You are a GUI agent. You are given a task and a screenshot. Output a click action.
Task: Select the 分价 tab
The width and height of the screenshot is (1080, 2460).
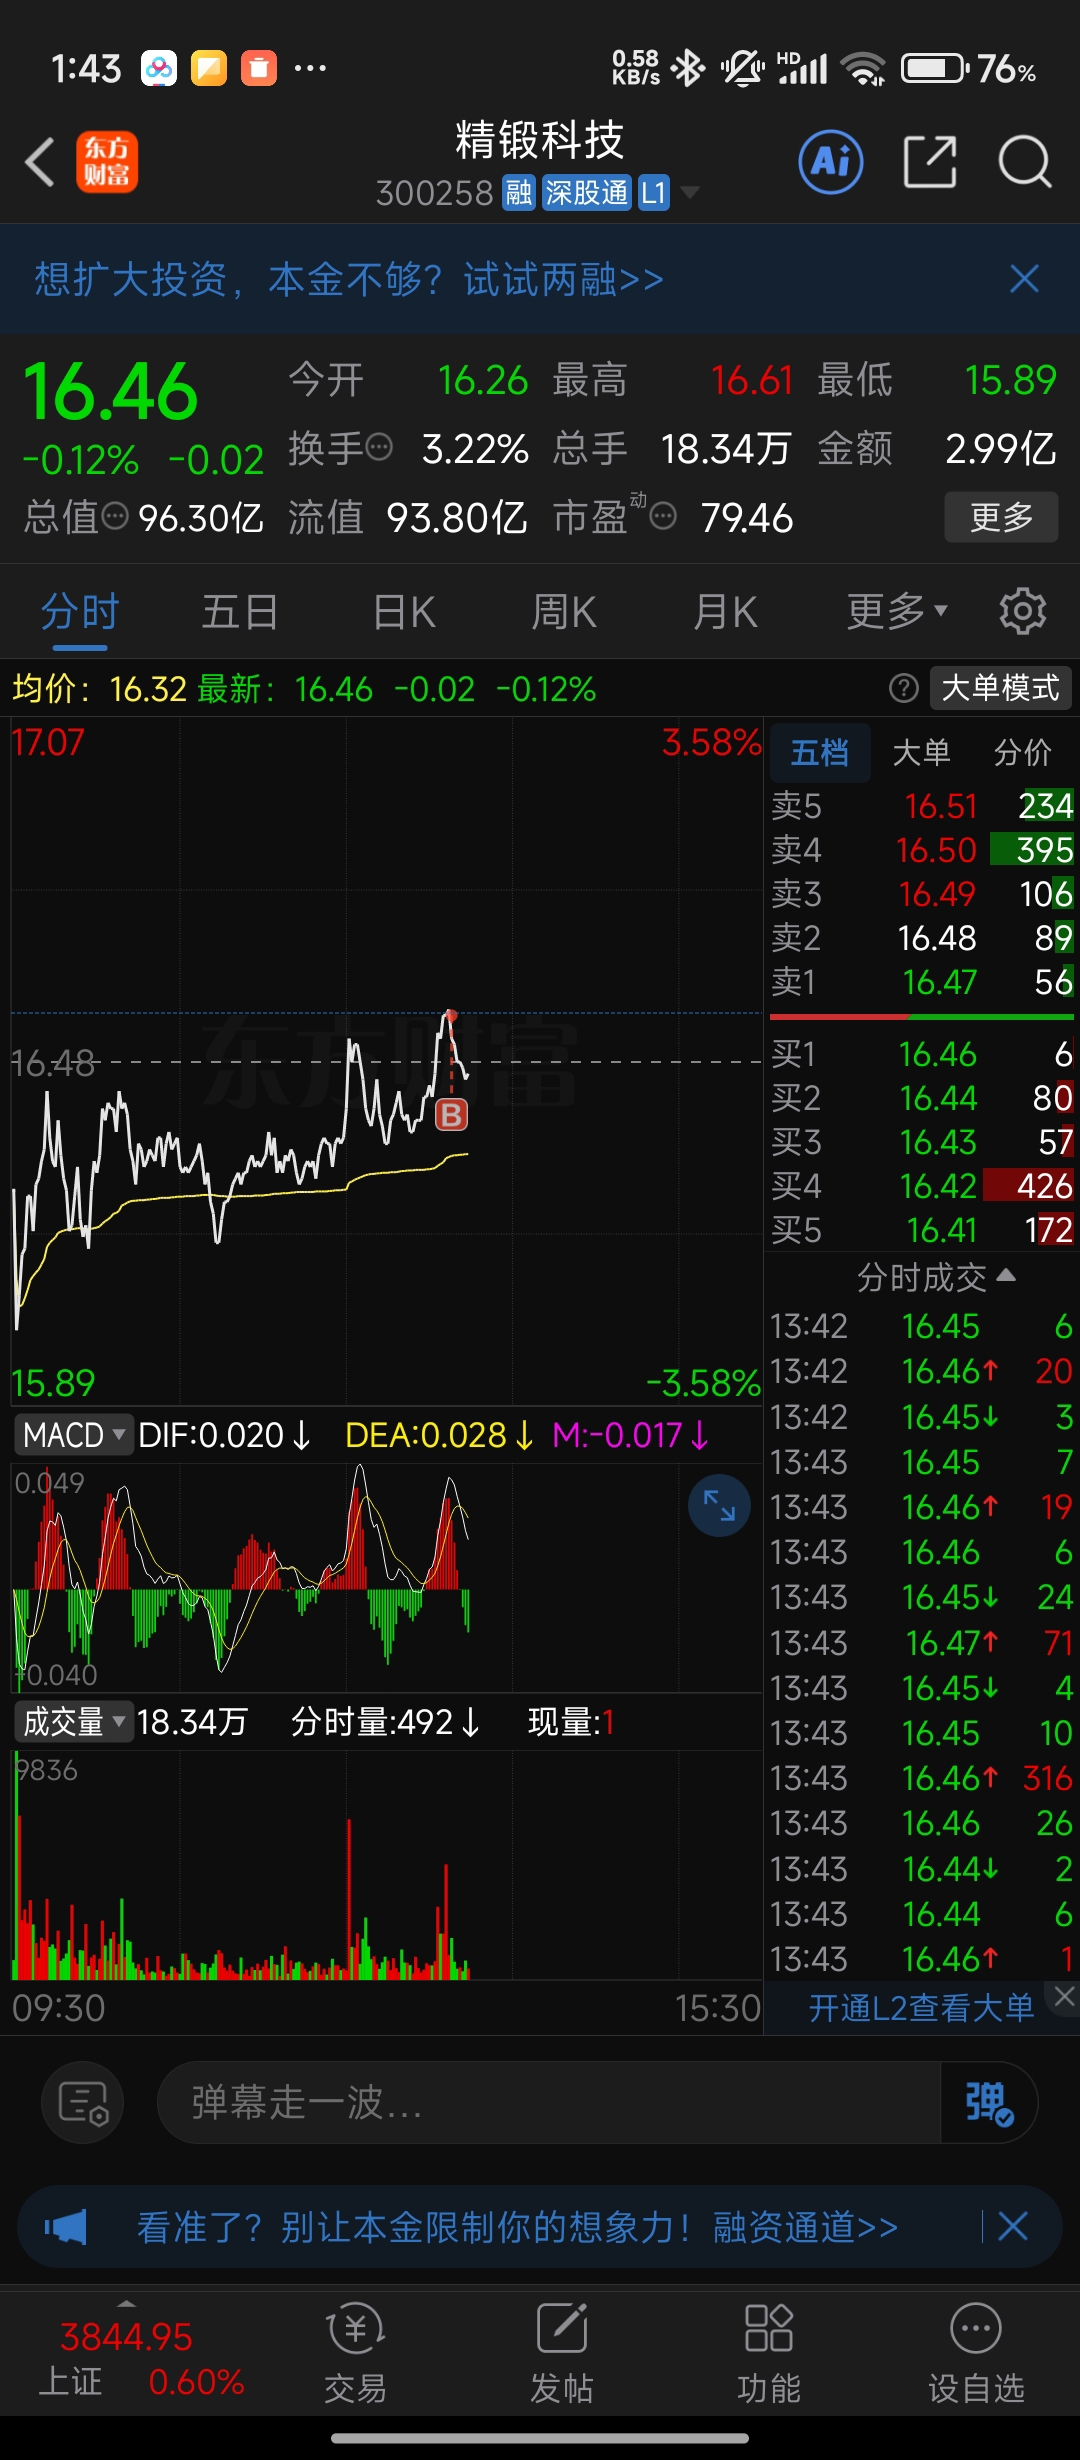[x=1022, y=752]
